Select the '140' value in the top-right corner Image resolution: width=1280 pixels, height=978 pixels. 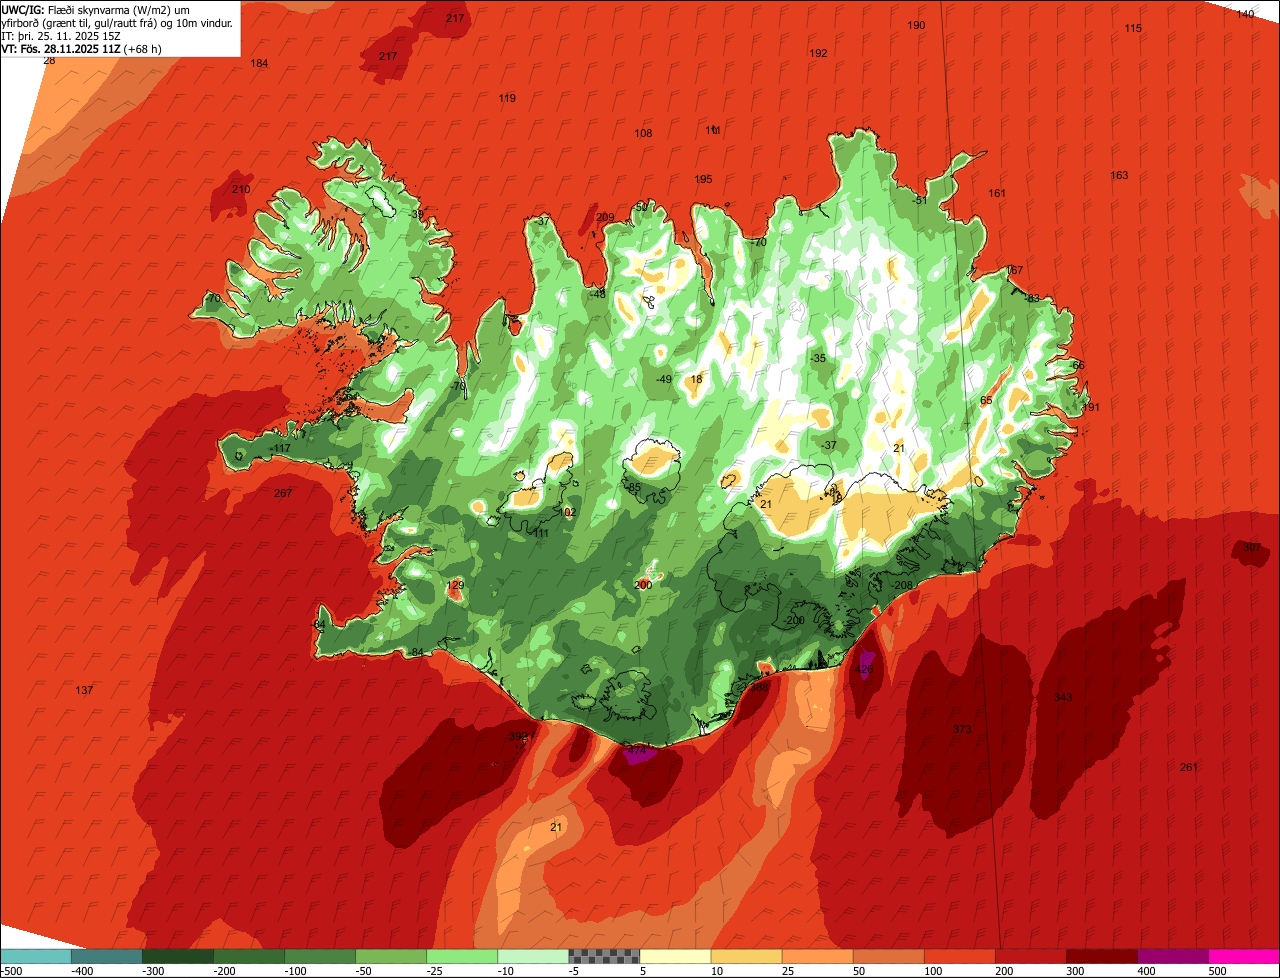[x=1245, y=14]
